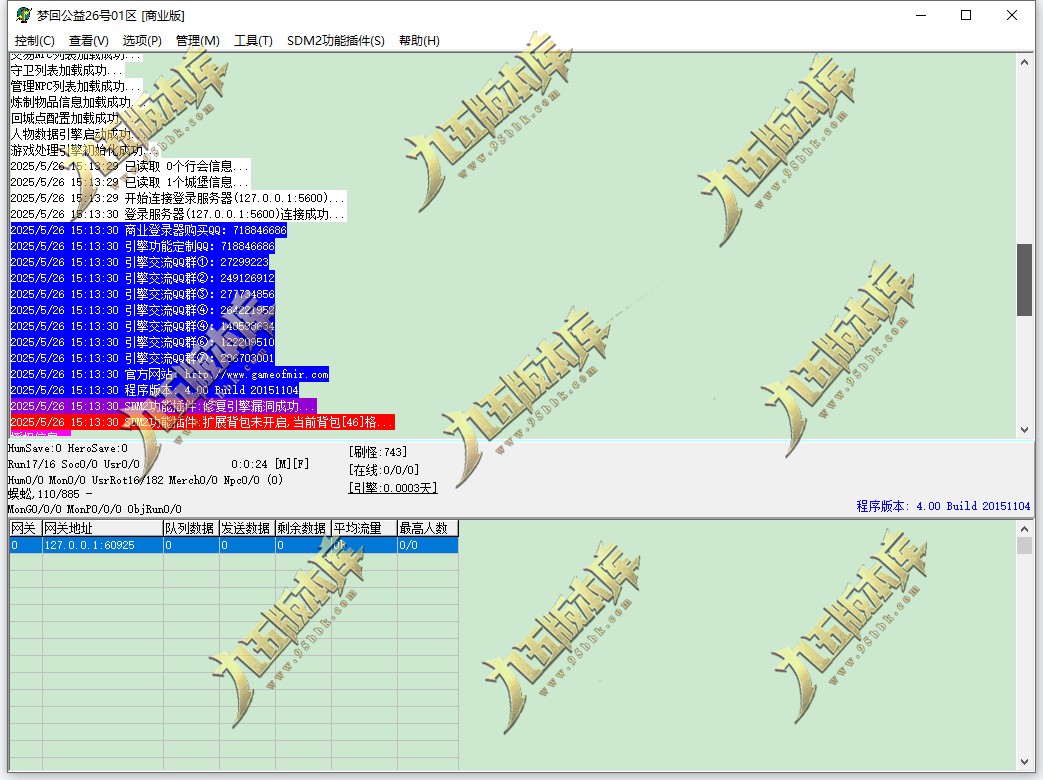Open the 工具(T) menu

click(x=253, y=41)
